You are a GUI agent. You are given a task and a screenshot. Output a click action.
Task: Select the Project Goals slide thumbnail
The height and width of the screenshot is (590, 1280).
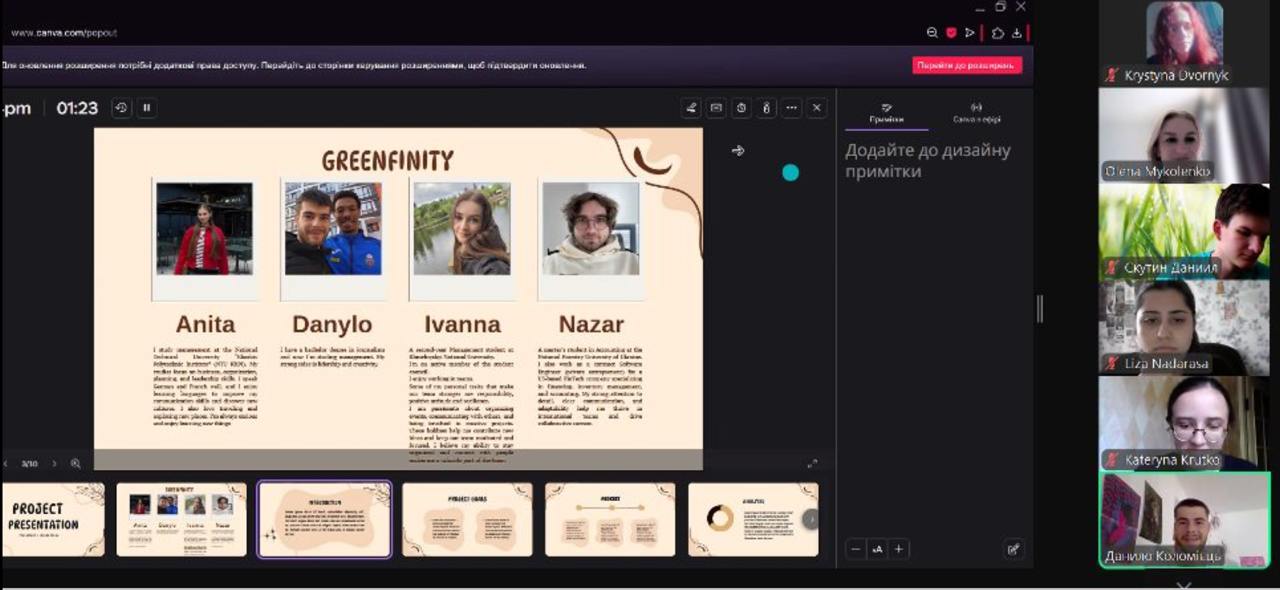click(467, 519)
